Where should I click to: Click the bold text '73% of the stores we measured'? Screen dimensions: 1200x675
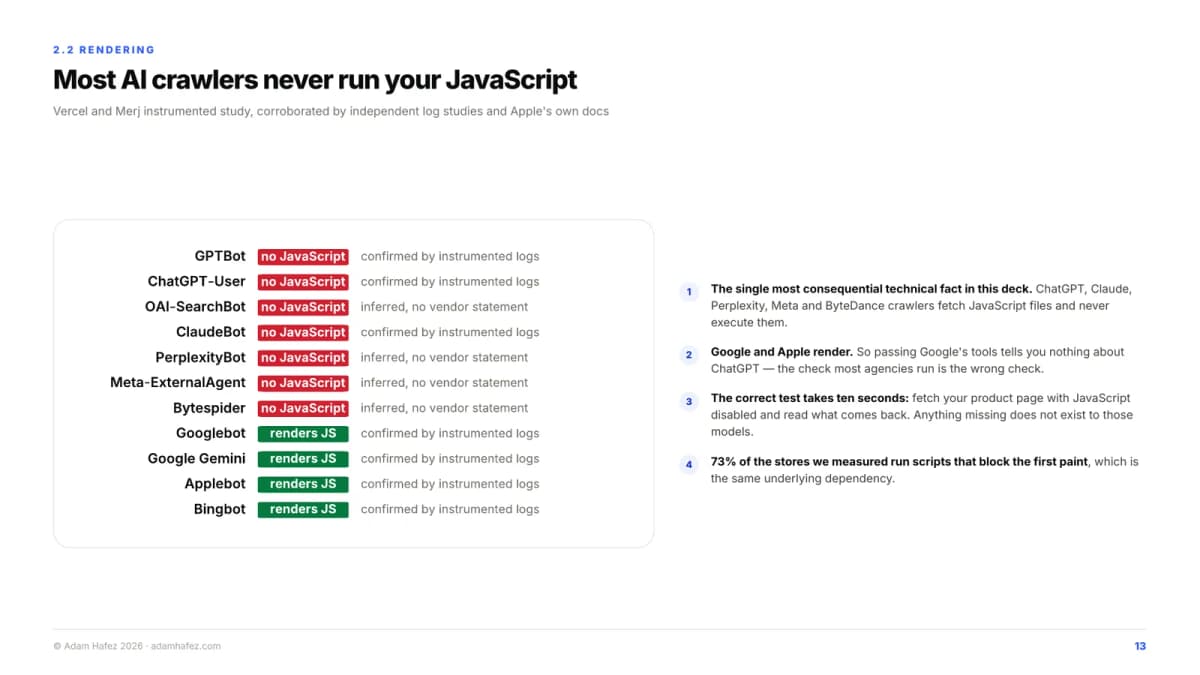click(795, 462)
